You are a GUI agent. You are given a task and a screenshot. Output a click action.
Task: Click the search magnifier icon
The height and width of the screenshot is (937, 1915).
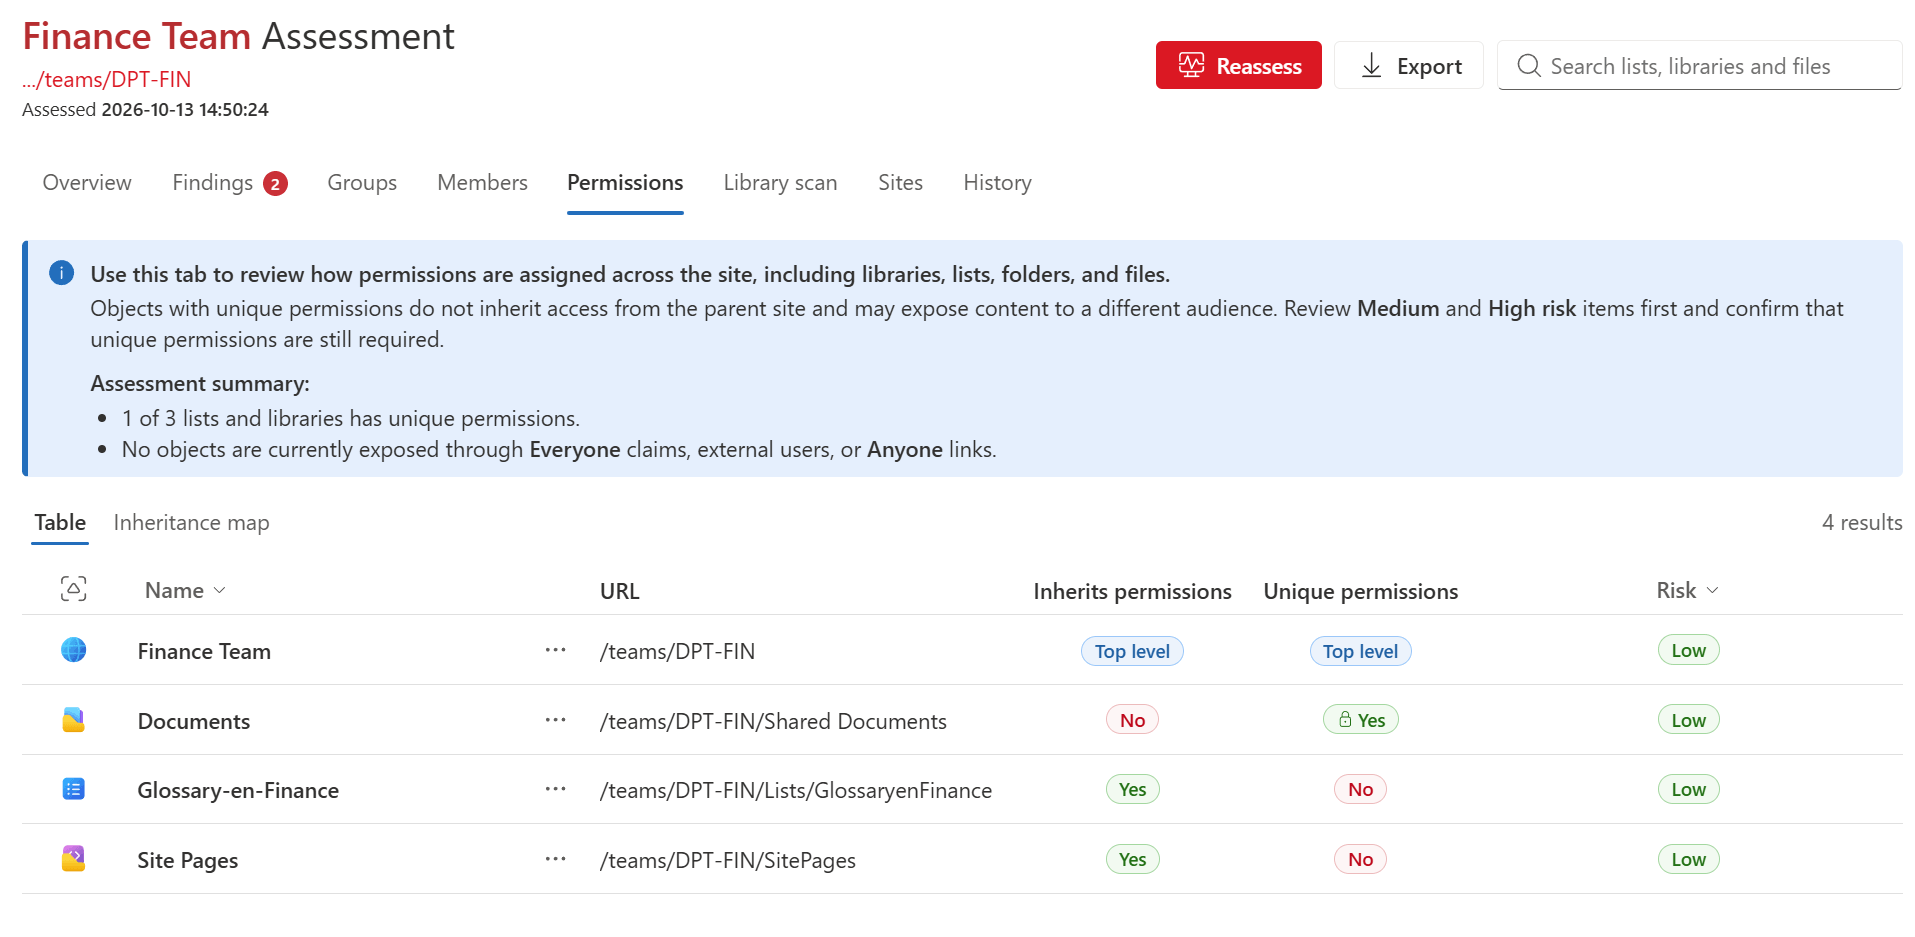[1528, 66]
